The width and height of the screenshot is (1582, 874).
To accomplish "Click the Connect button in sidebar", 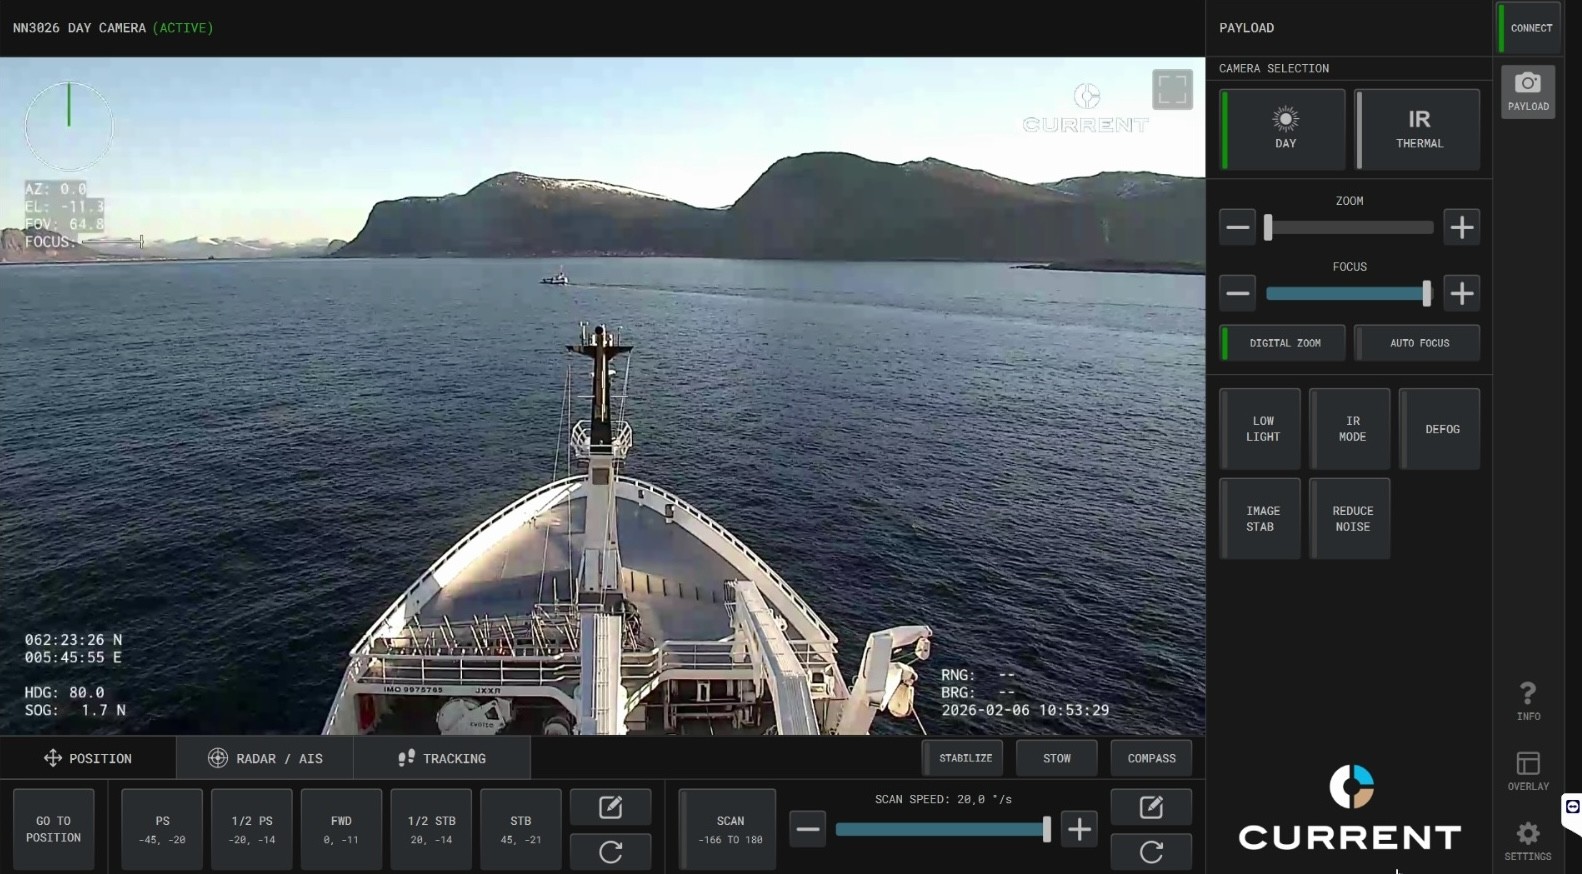I will pyautogui.click(x=1529, y=28).
